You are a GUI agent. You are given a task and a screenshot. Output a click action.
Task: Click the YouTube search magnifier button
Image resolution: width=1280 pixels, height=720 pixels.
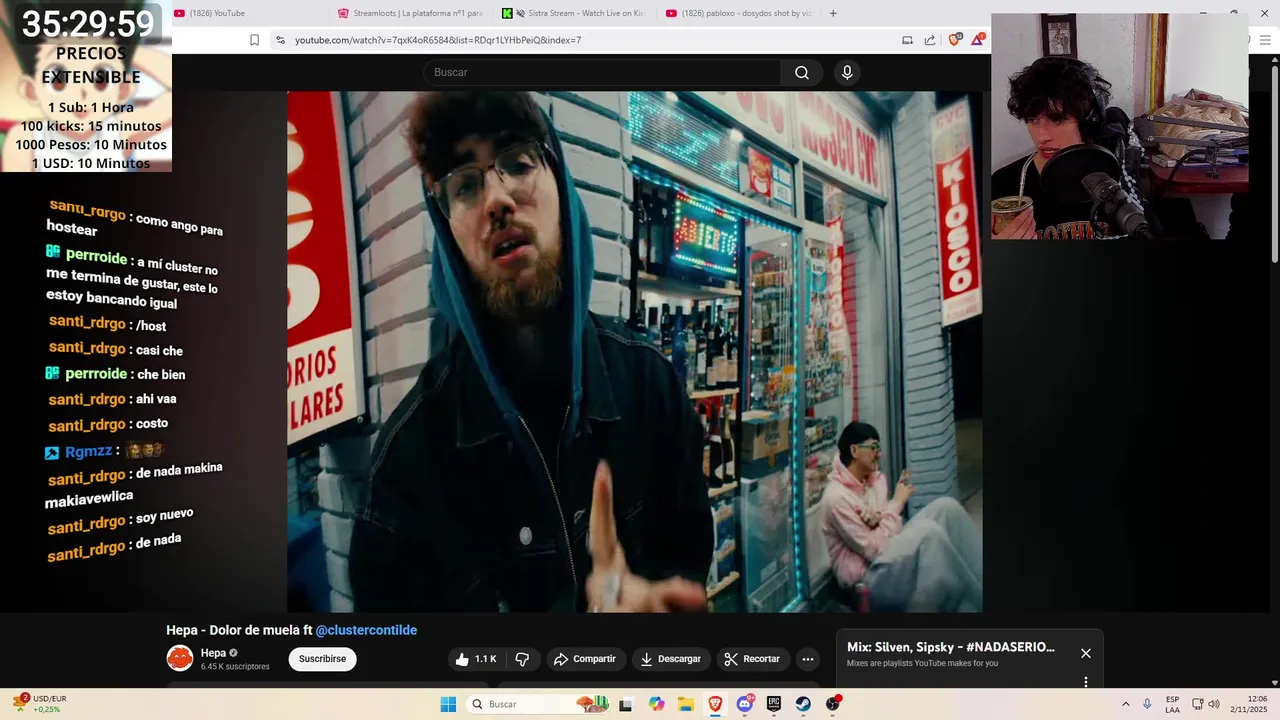(802, 72)
